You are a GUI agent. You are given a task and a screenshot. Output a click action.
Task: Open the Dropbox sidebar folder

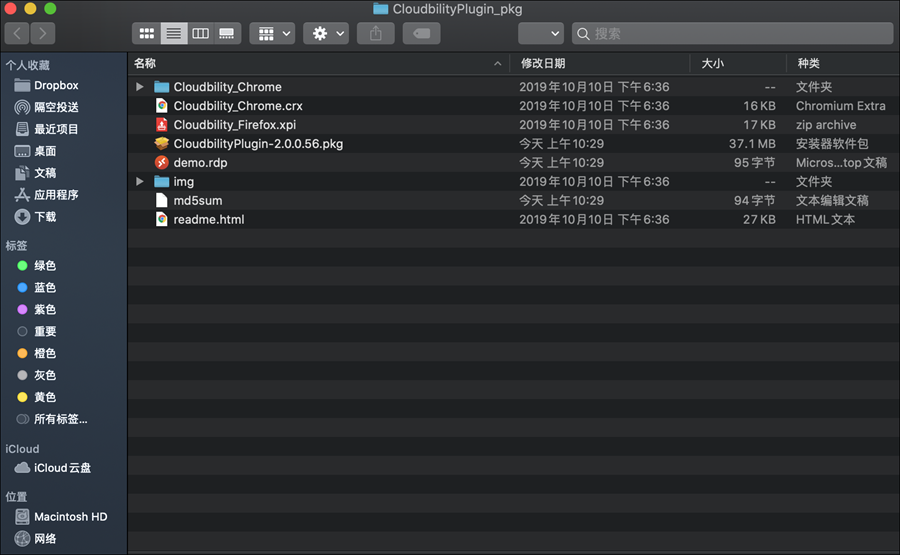click(56, 85)
